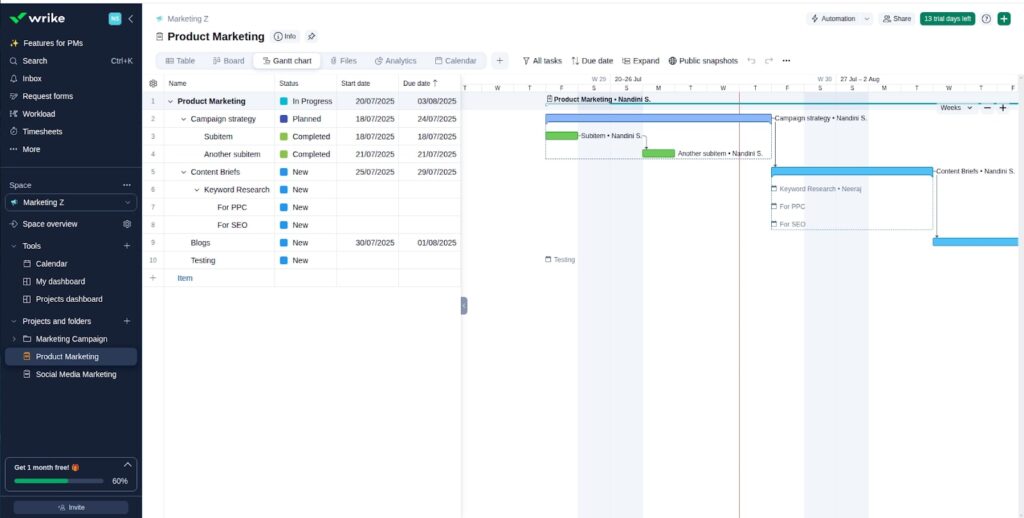Collapse Projects and folders section

coord(14,321)
